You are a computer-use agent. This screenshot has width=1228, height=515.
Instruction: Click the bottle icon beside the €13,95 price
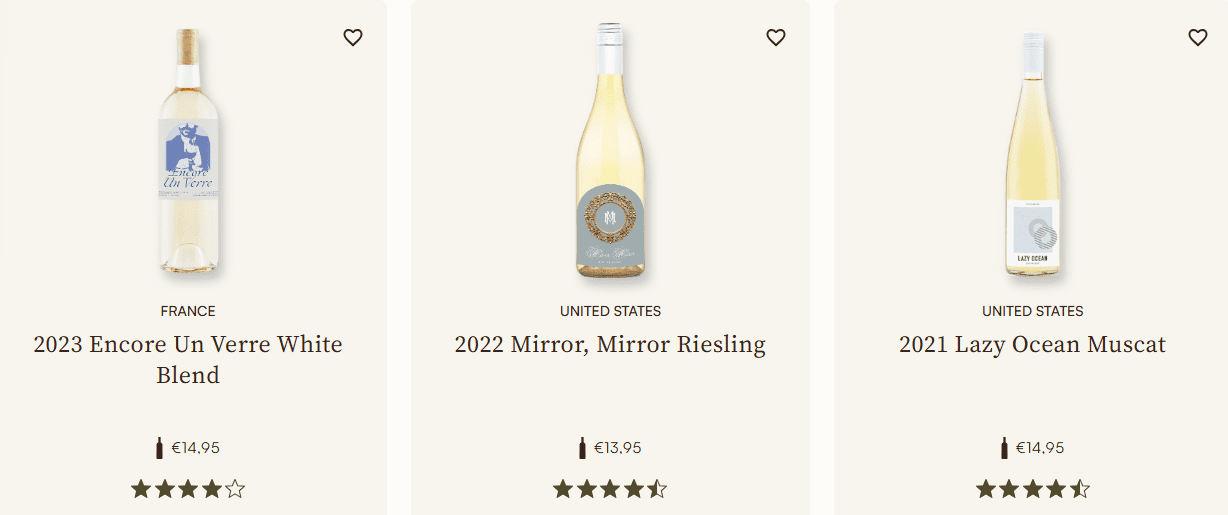point(582,448)
